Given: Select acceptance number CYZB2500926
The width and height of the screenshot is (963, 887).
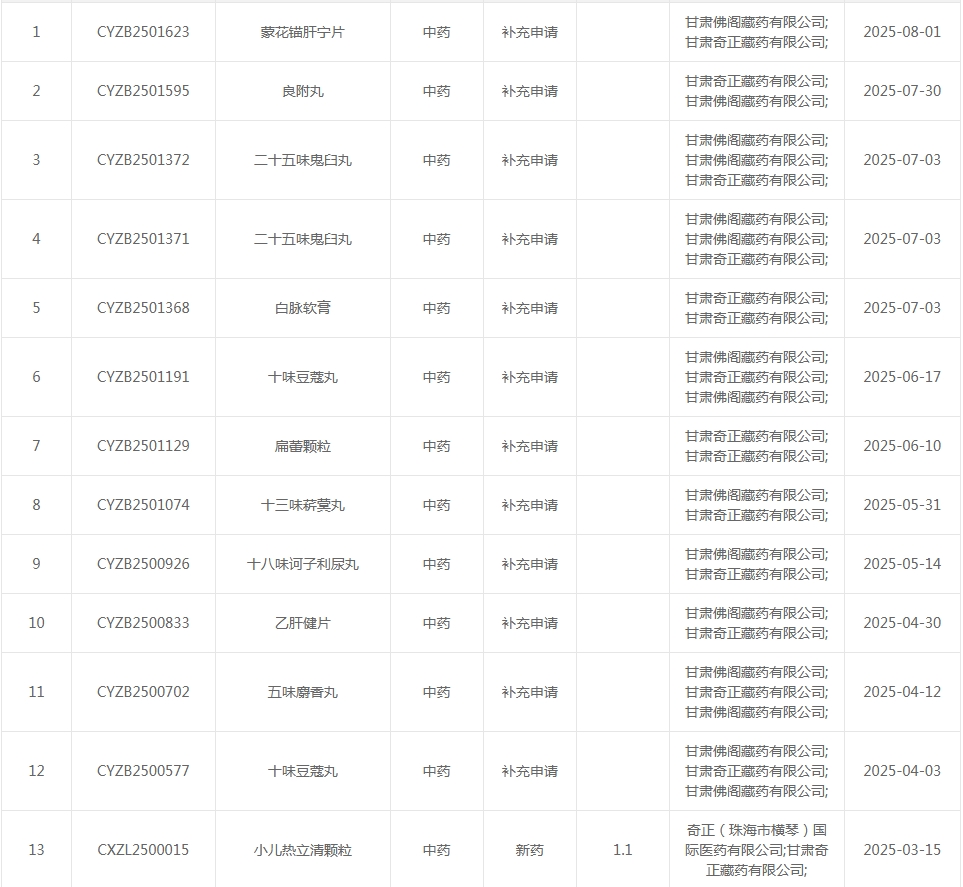Looking at the screenshot, I should point(143,564).
